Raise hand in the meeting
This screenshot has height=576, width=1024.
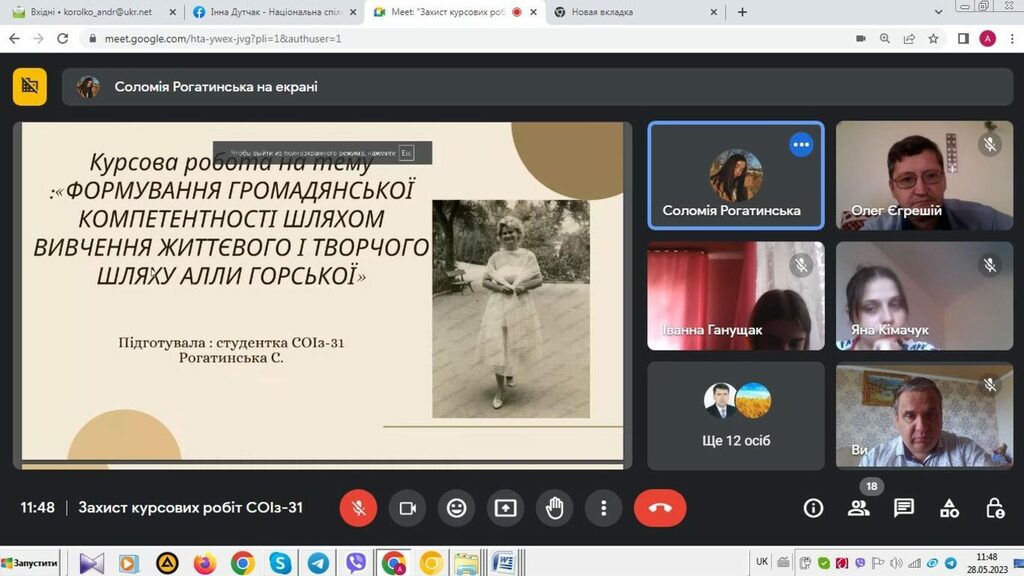coord(554,508)
